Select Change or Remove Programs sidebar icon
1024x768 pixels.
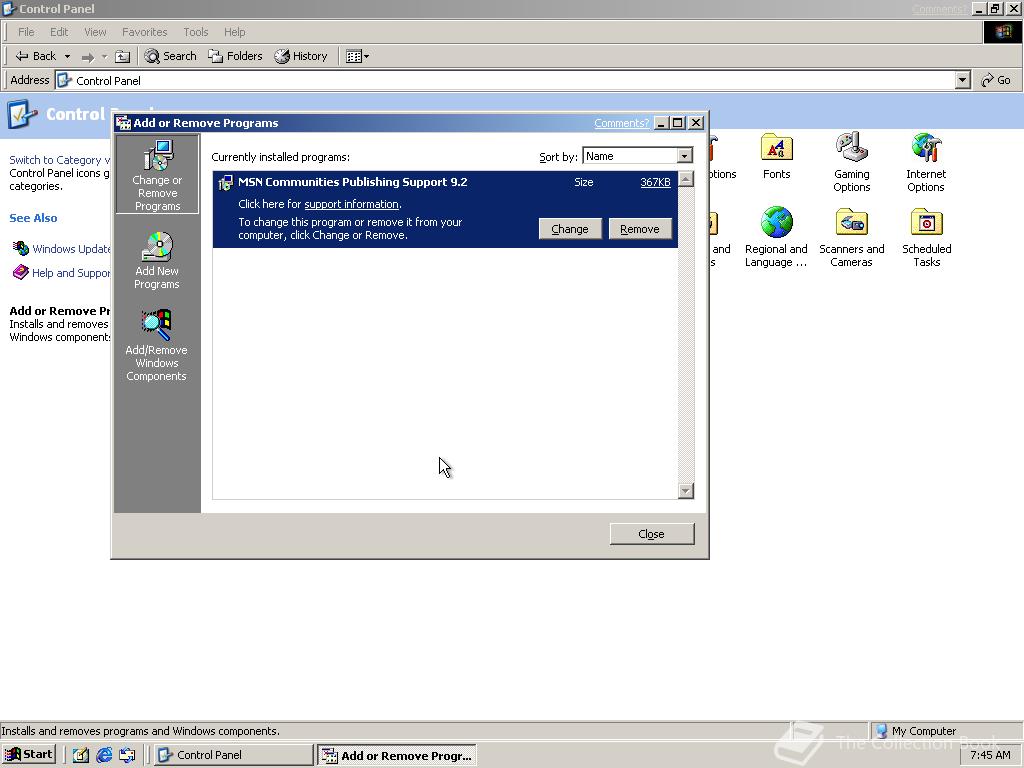pos(157,174)
